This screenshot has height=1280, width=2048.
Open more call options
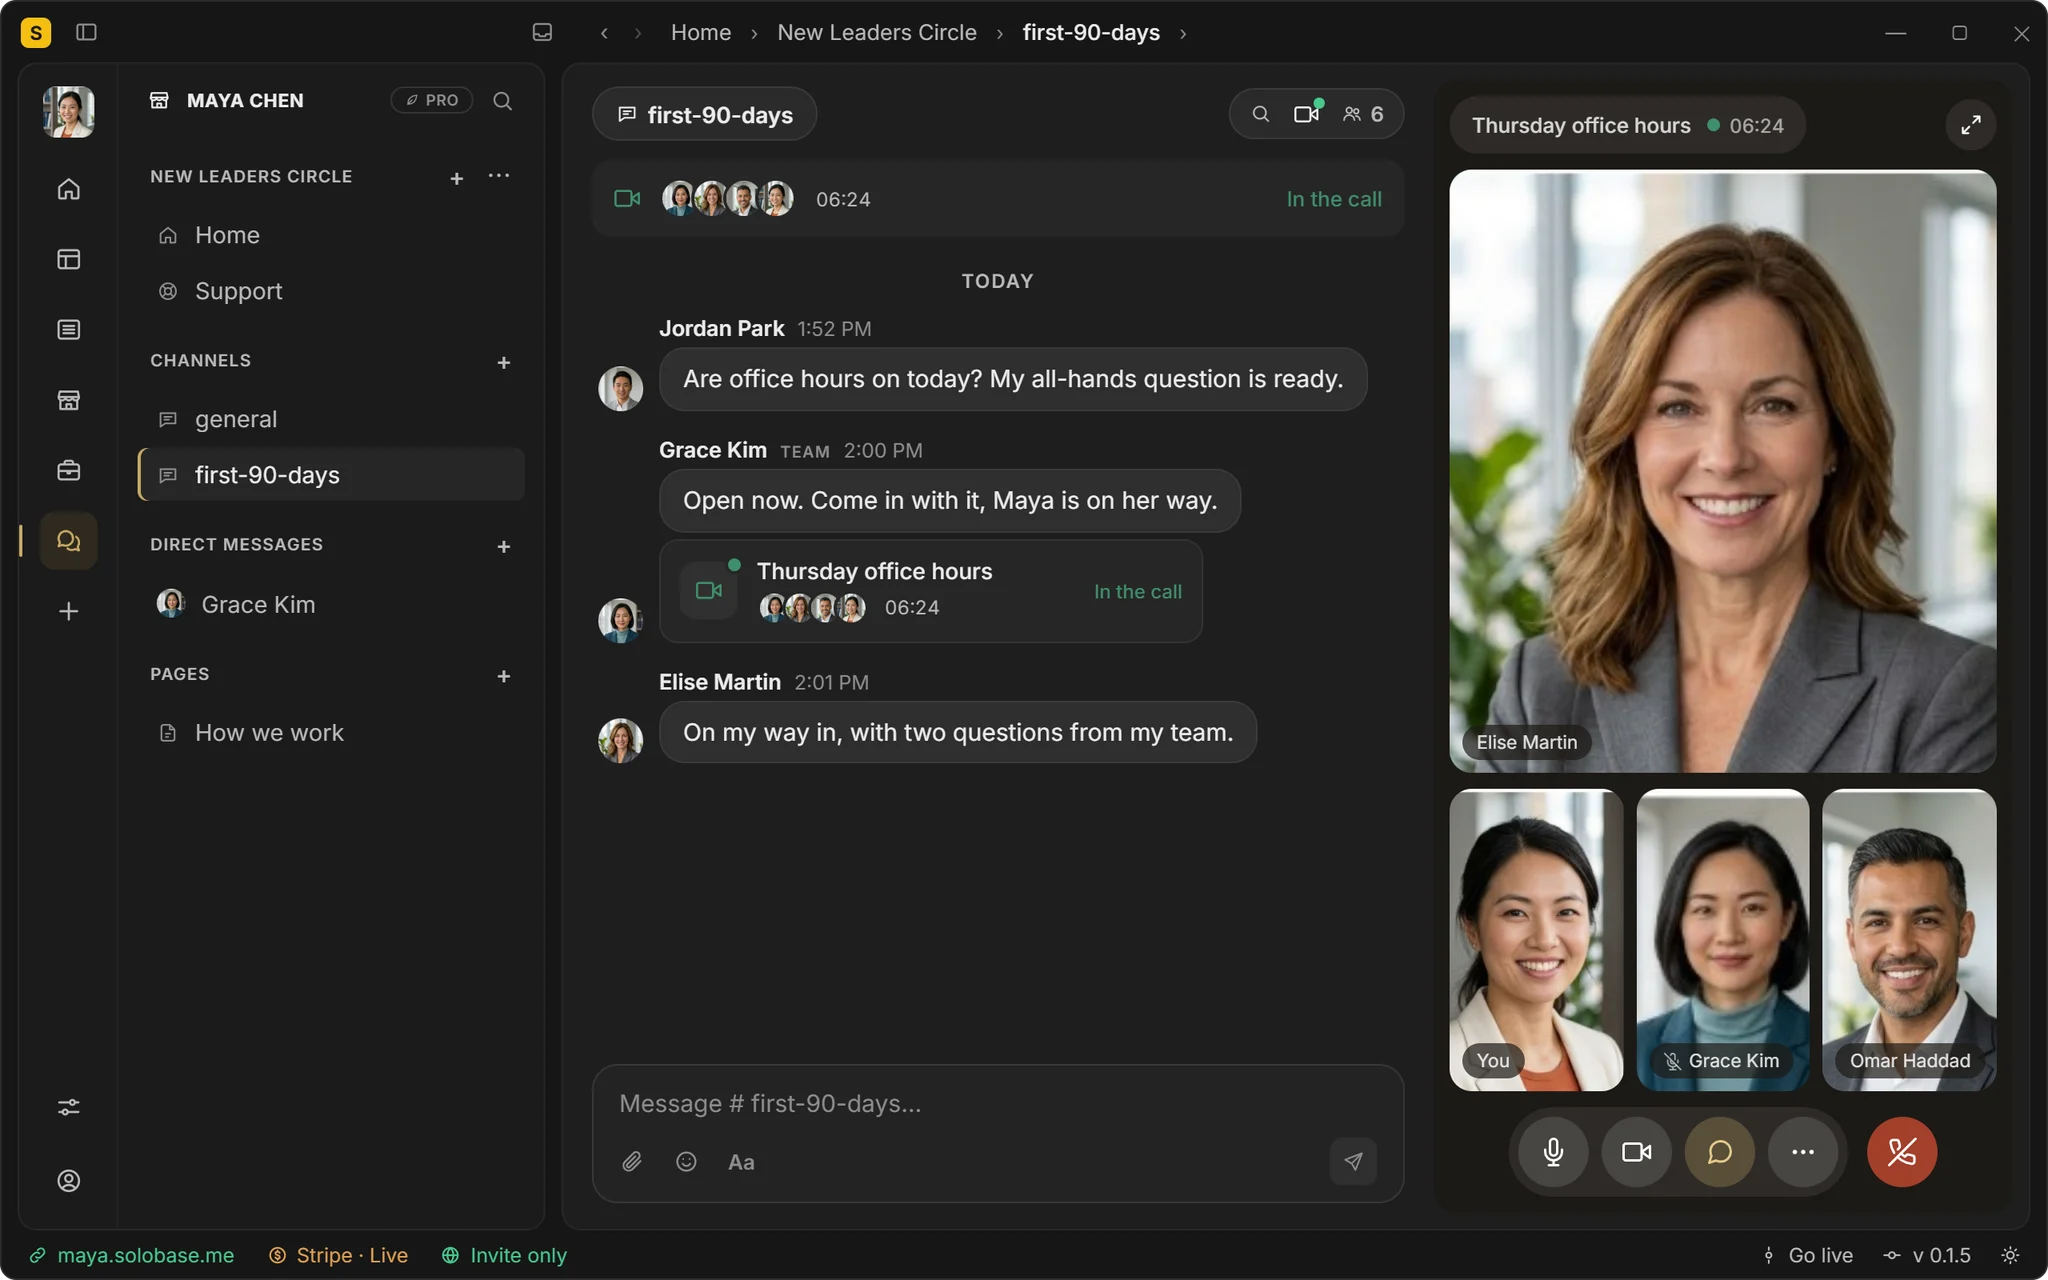(1802, 1152)
